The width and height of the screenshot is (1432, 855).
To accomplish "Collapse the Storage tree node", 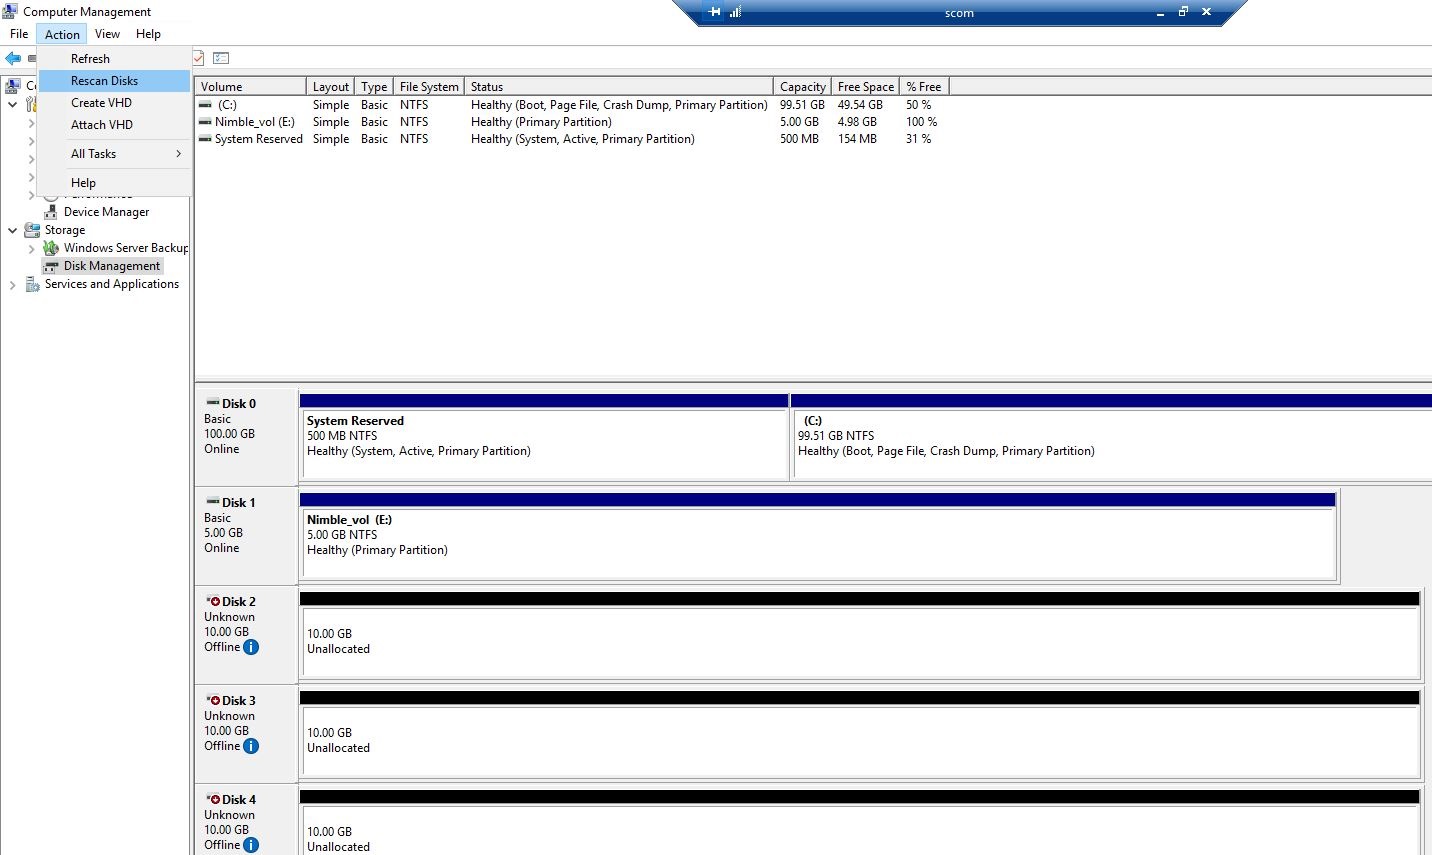I will 12,230.
